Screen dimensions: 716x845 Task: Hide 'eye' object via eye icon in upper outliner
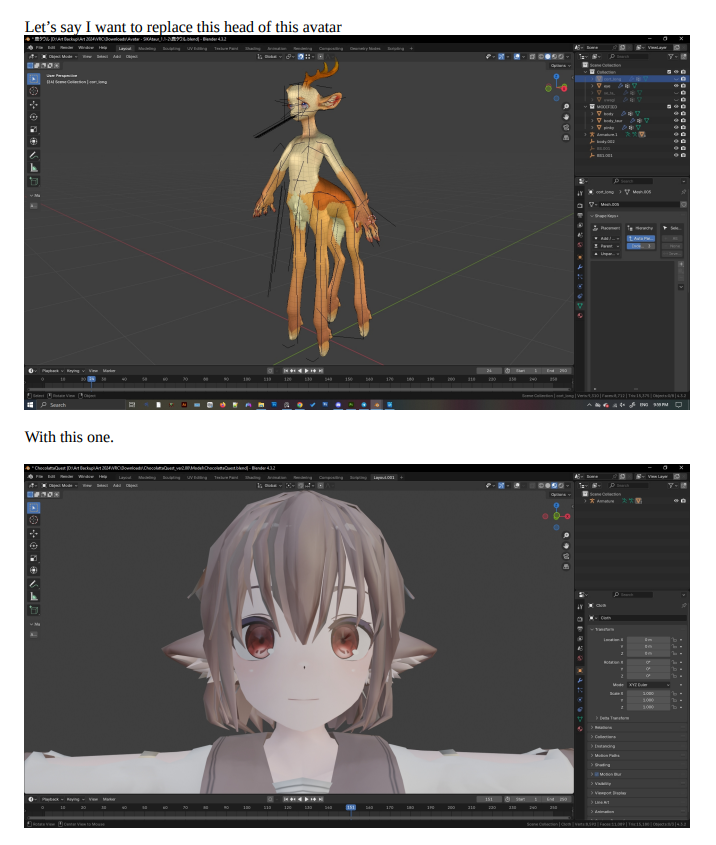coord(676,86)
